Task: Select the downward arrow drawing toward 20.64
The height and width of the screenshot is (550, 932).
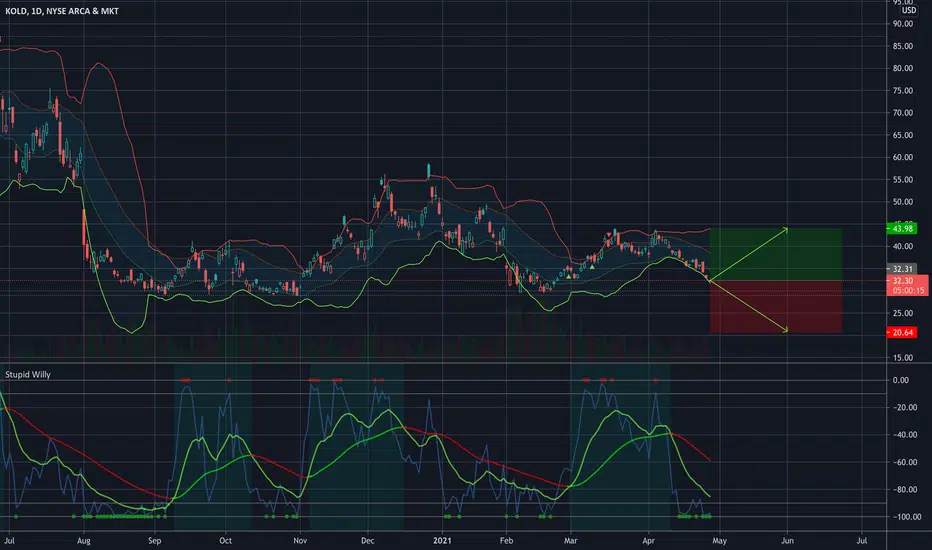Action: (749, 306)
